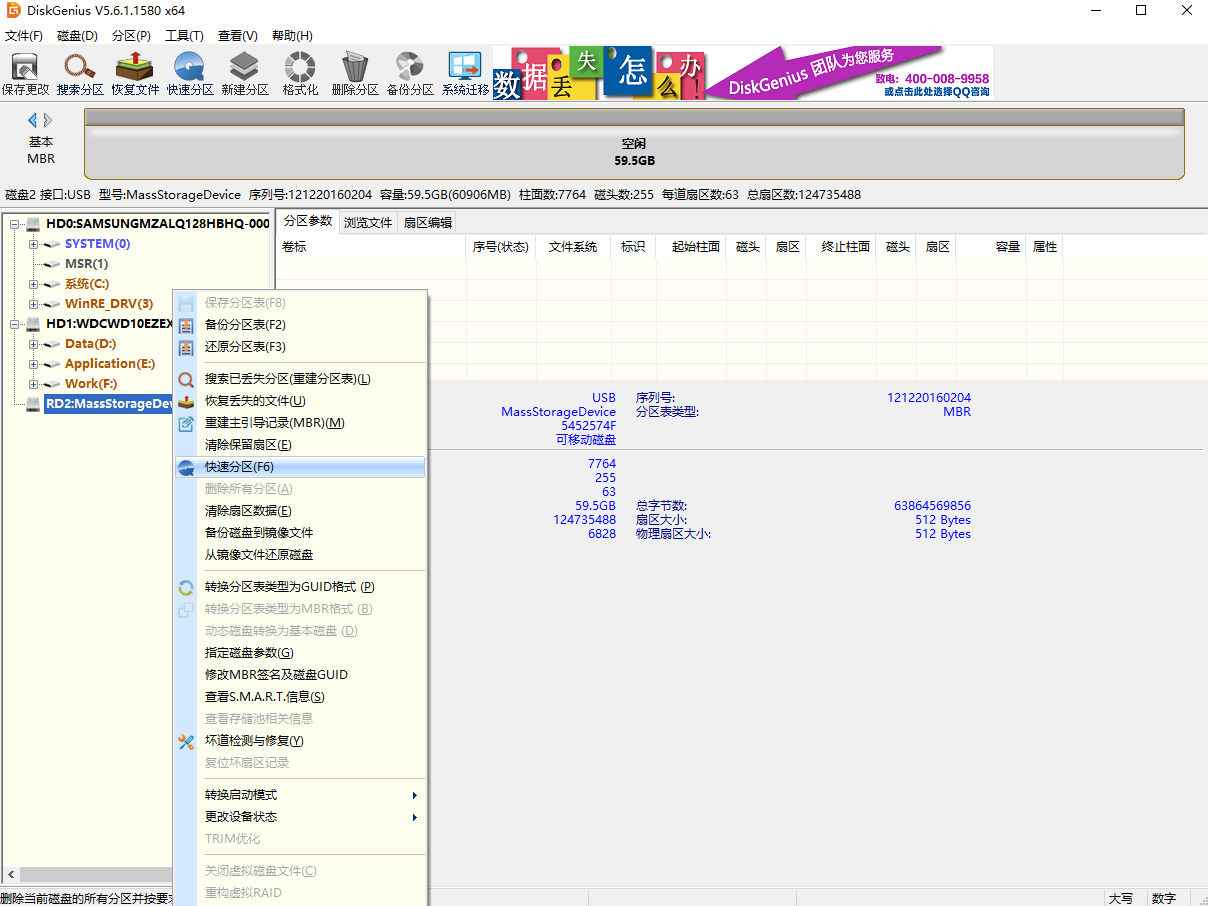This screenshot has height=906, width=1208.
Task: Open the 分区(P) menu
Action: [131, 36]
